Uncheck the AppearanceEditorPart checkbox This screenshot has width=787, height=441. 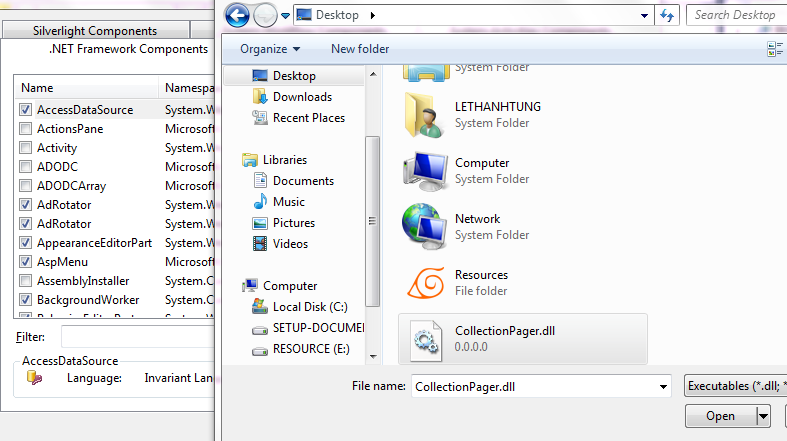click(26, 243)
